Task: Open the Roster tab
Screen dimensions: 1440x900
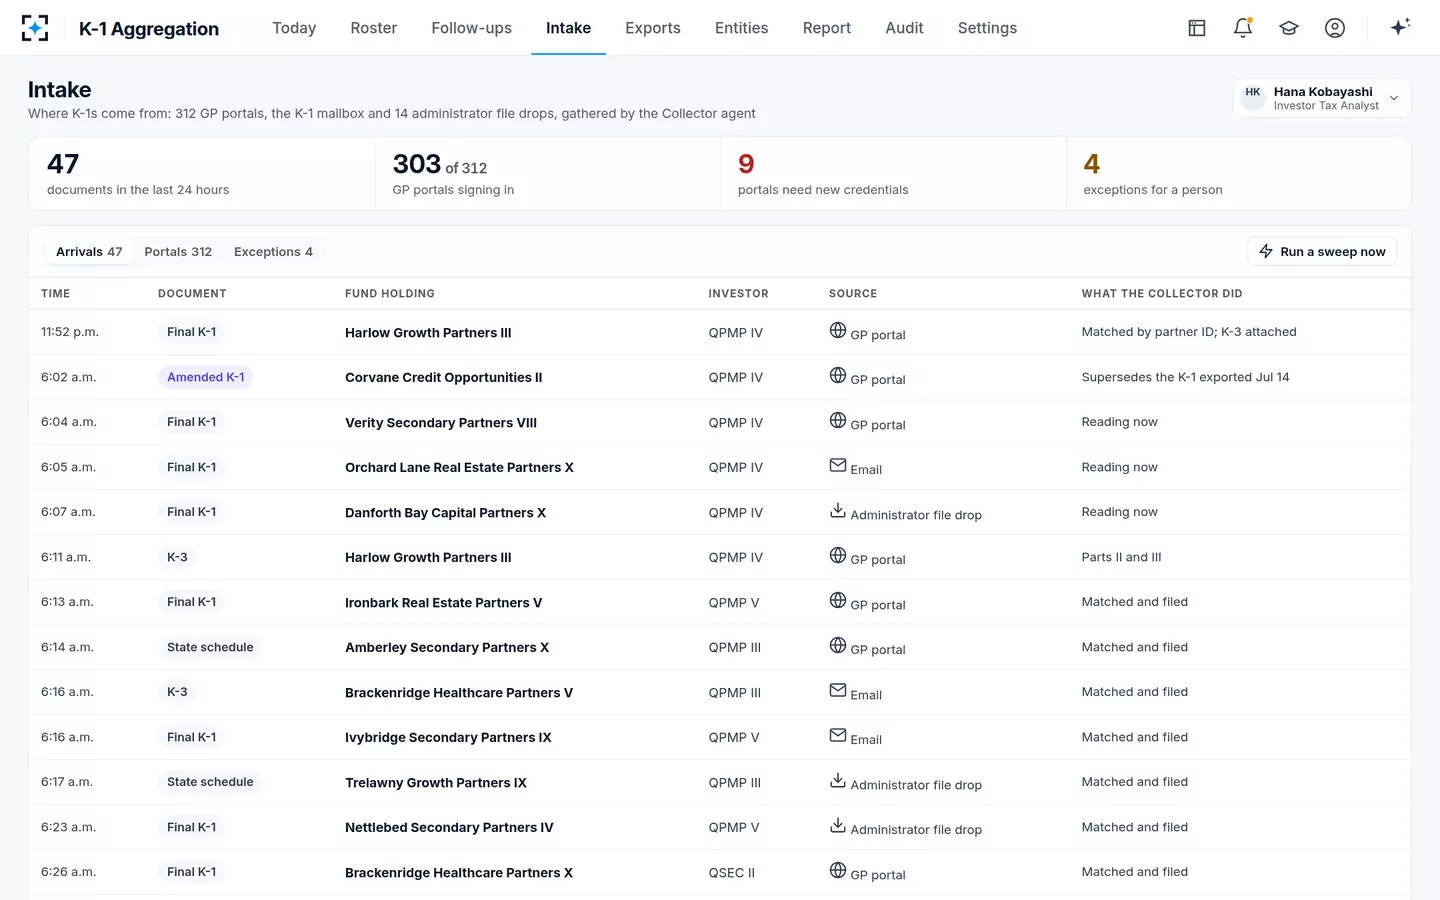Action: click(374, 28)
